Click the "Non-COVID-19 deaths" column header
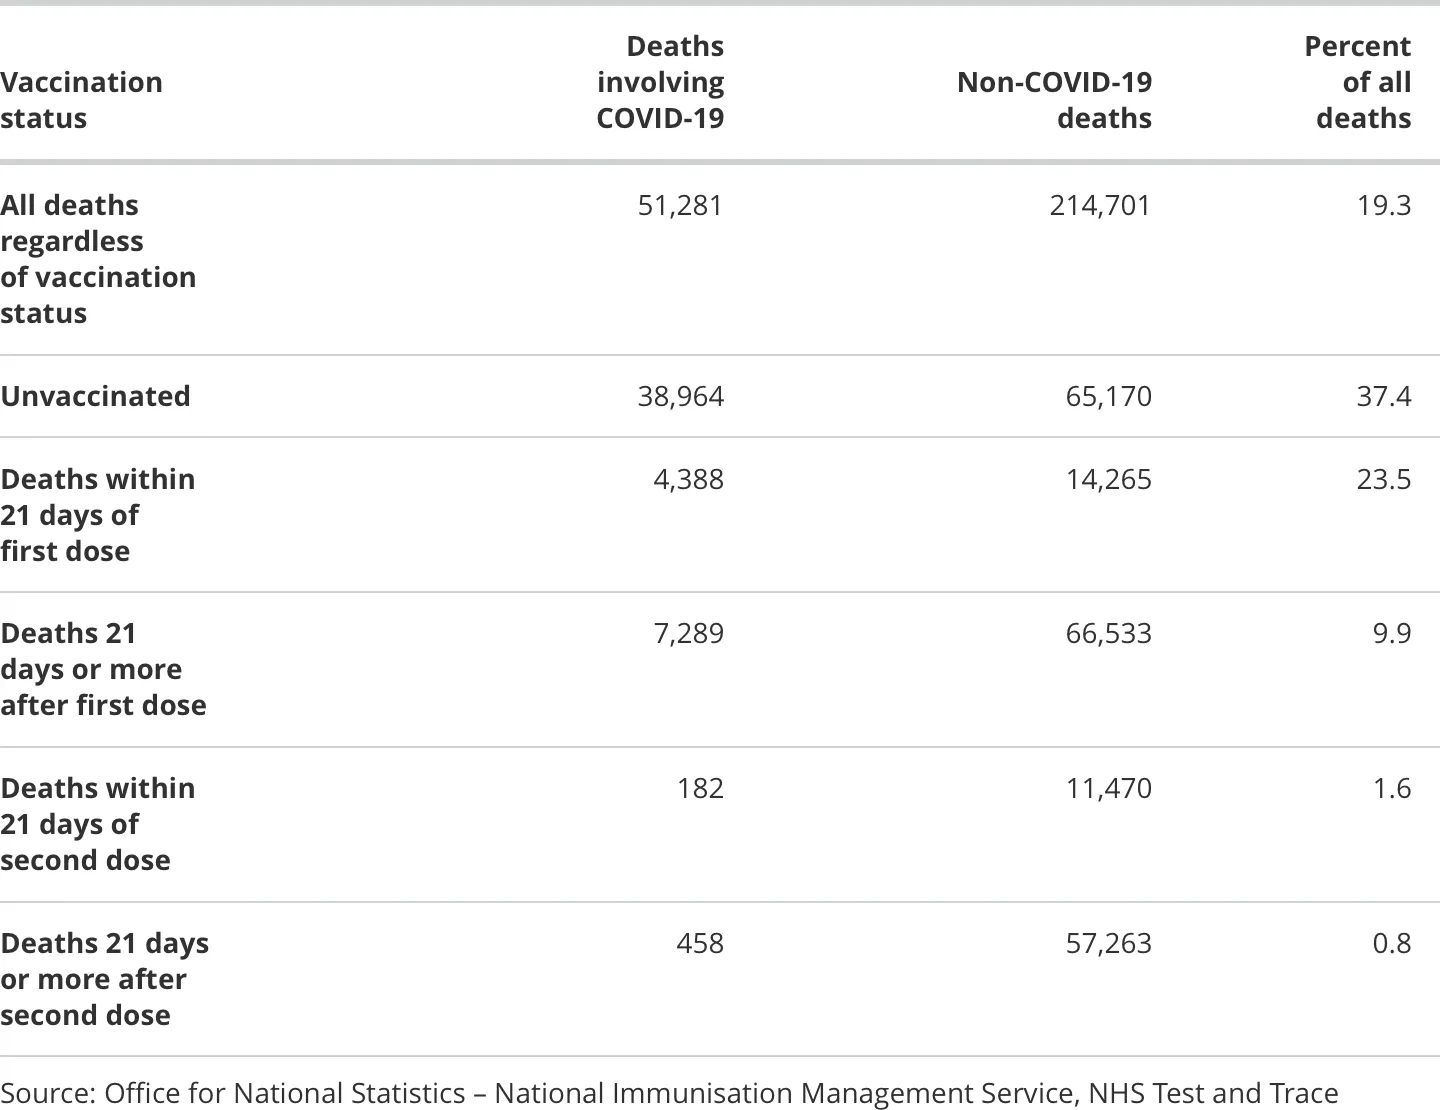The image size is (1440, 1110). (x=1054, y=100)
